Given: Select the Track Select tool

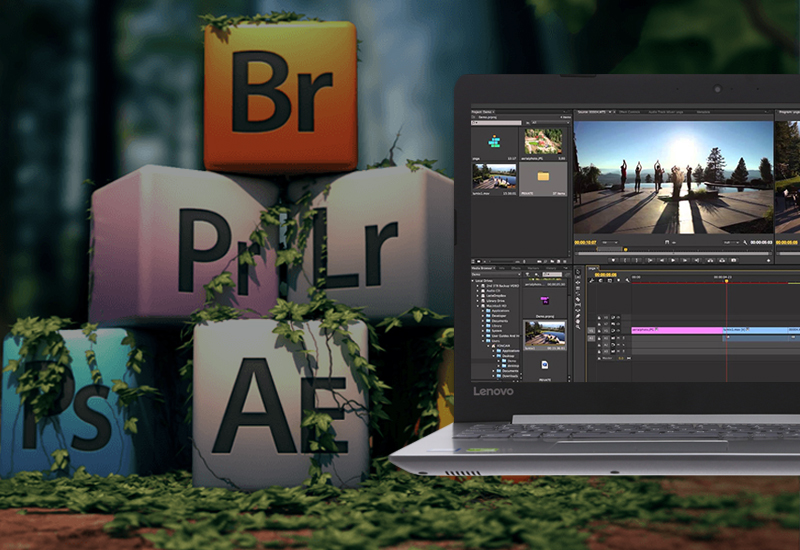Looking at the screenshot, I should coord(578,277).
